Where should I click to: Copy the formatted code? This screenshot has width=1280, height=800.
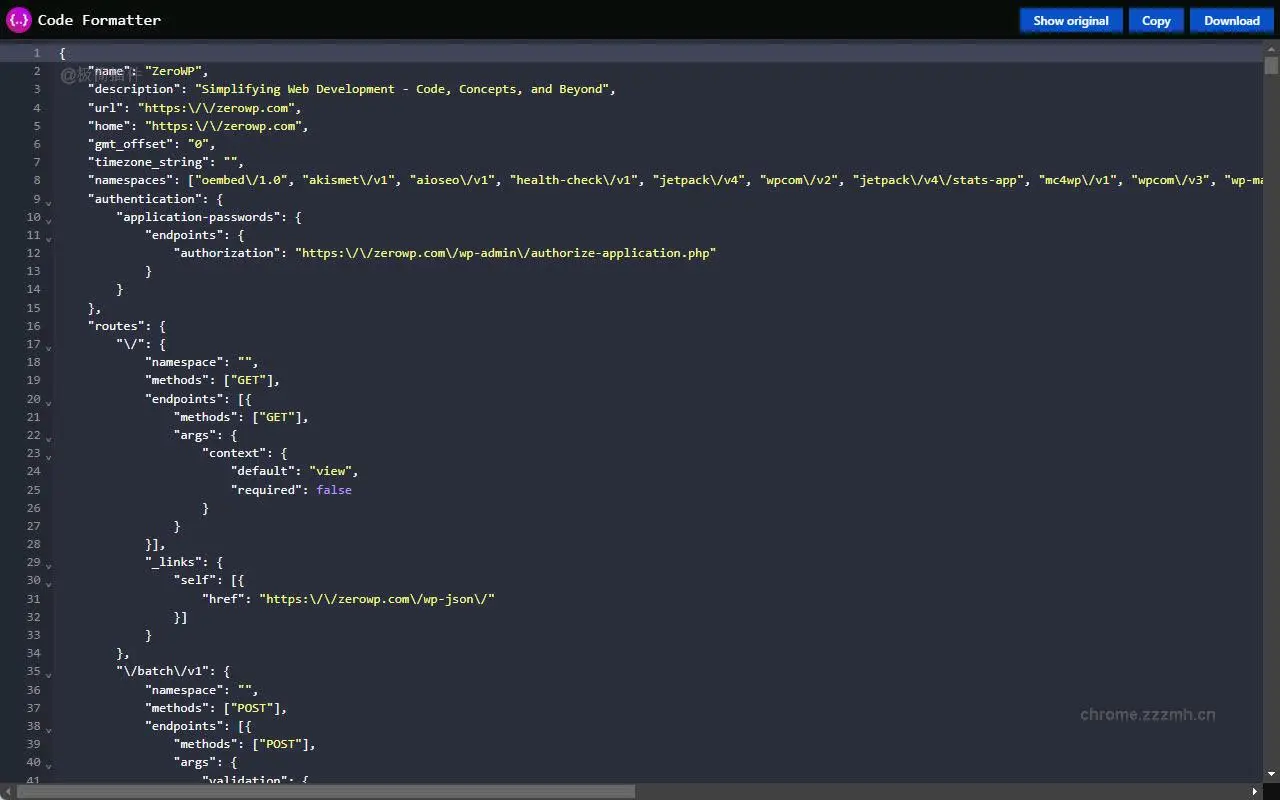(x=1156, y=20)
